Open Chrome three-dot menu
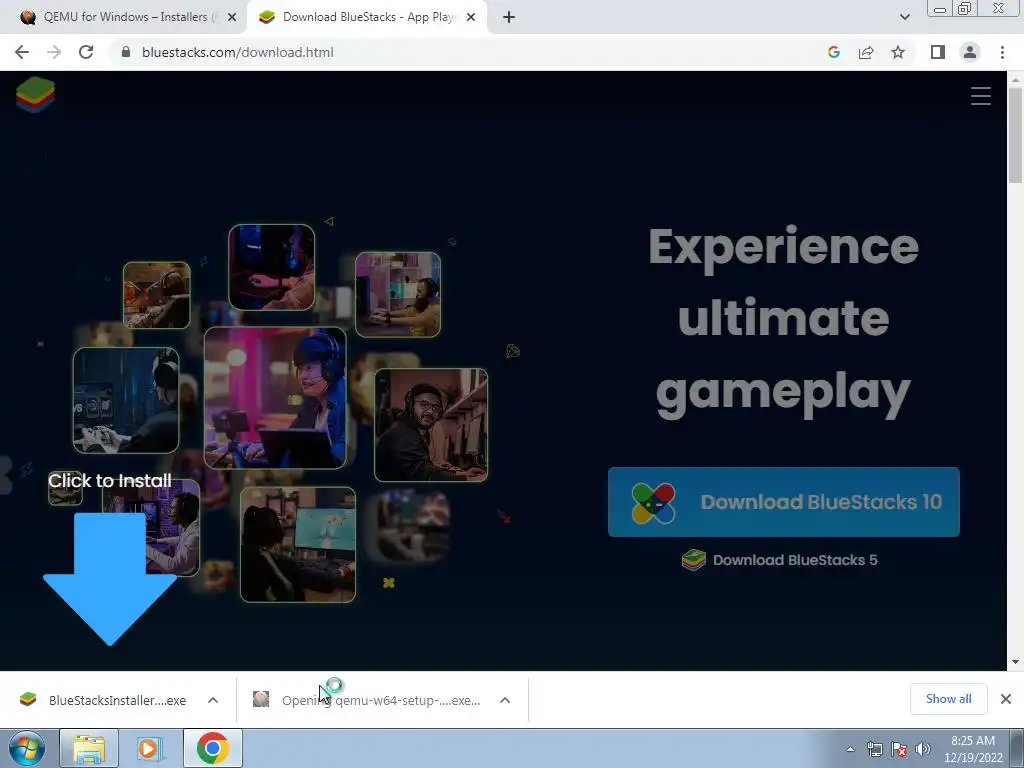This screenshot has width=1024, height=768. pyautogui.click(x=1002, y=52)
